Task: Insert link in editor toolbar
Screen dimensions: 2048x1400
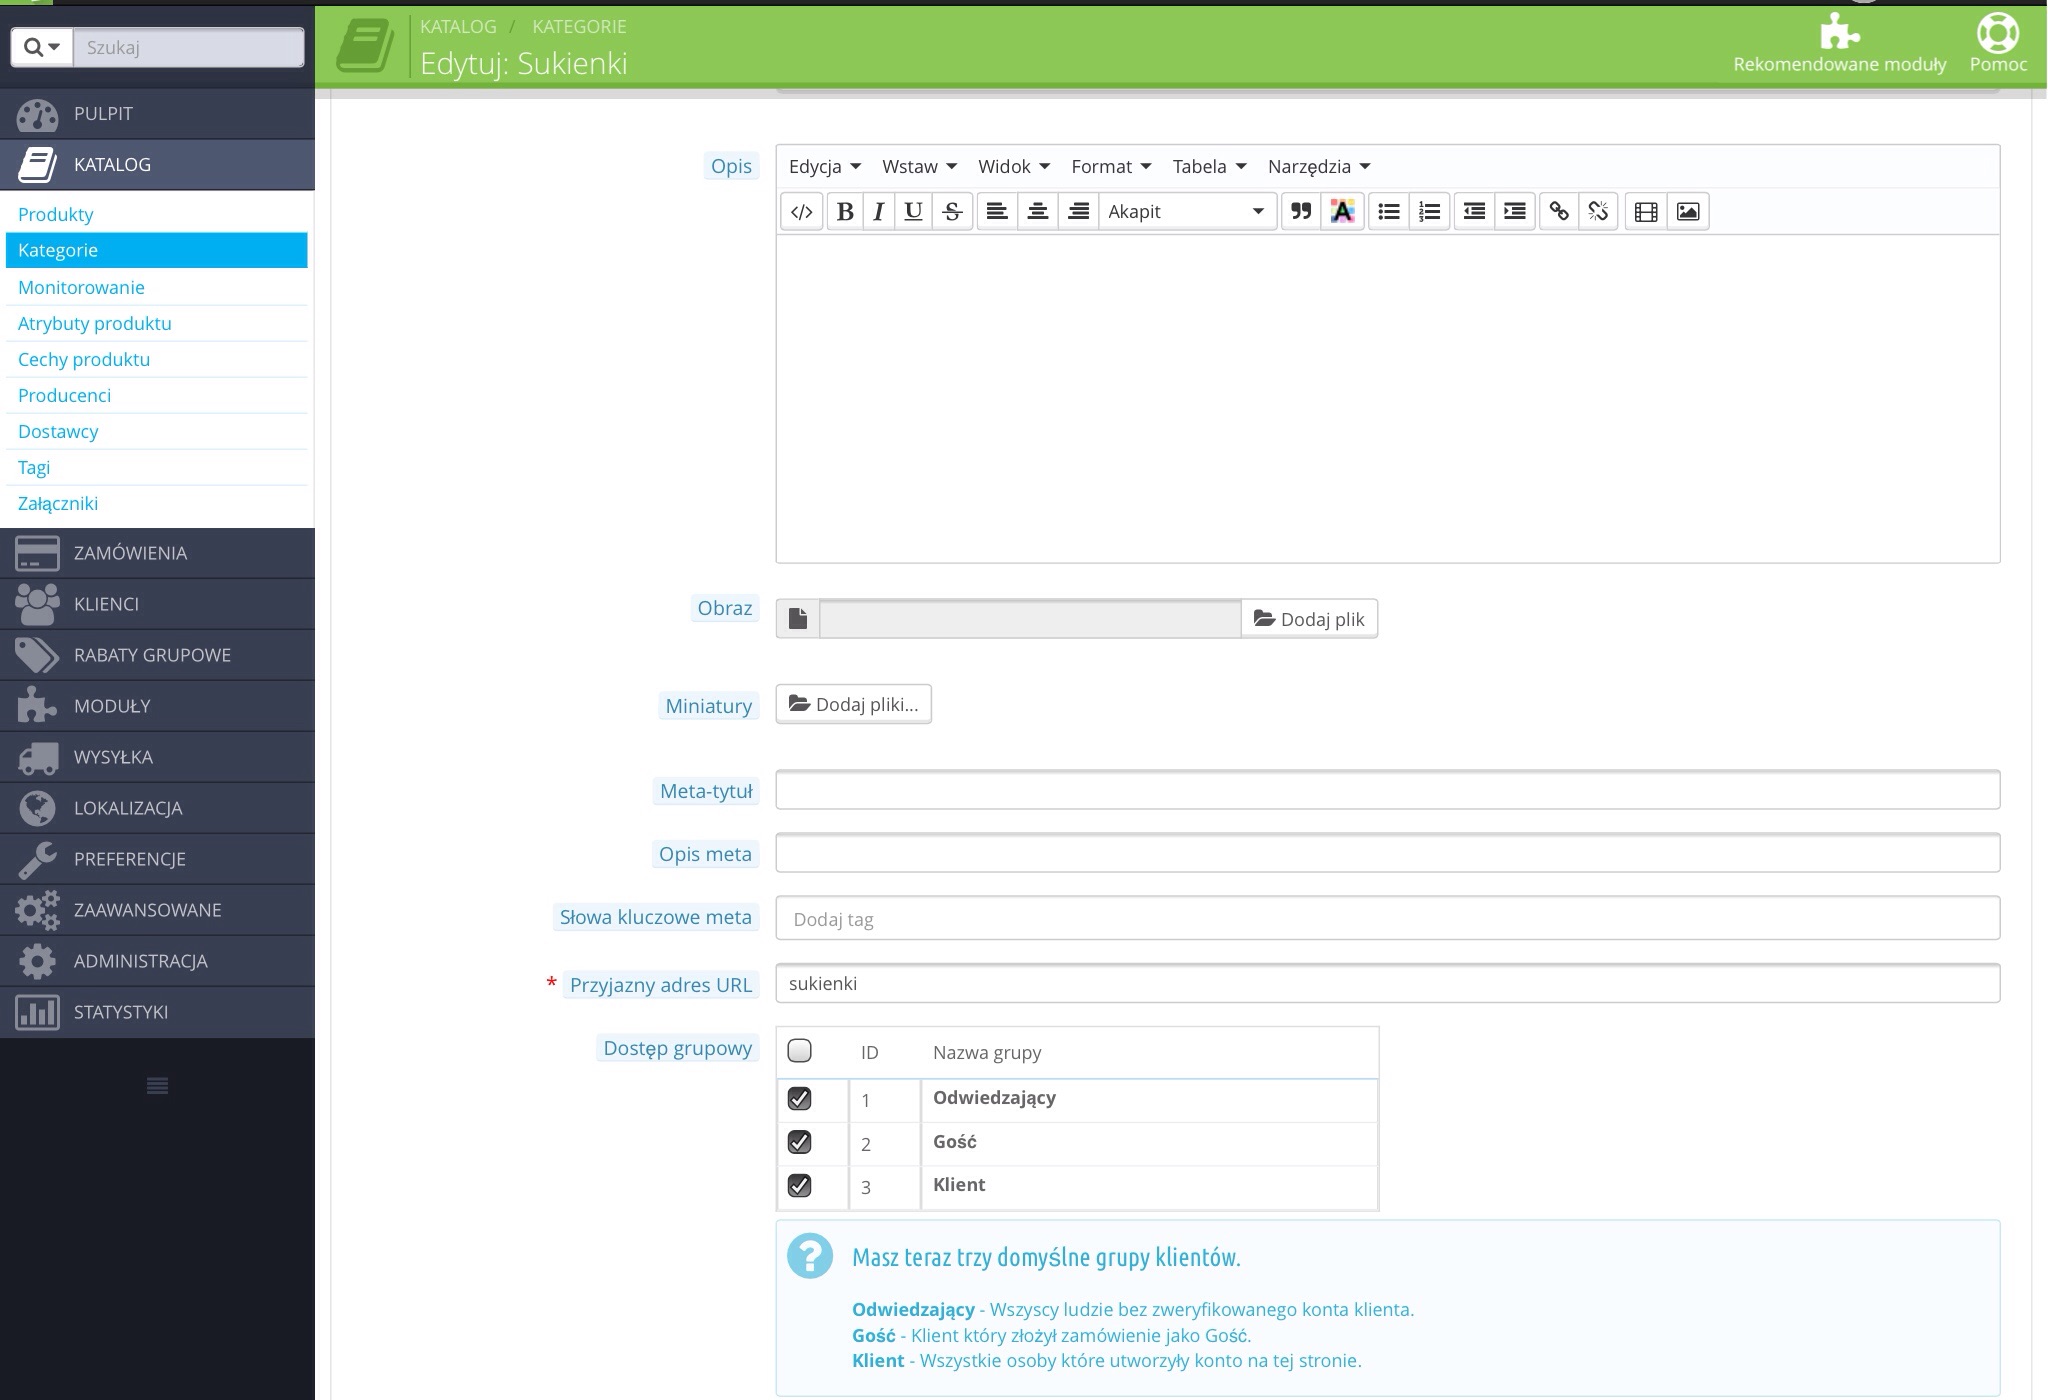Action: pyautogui.click(x=1558, y=211)
